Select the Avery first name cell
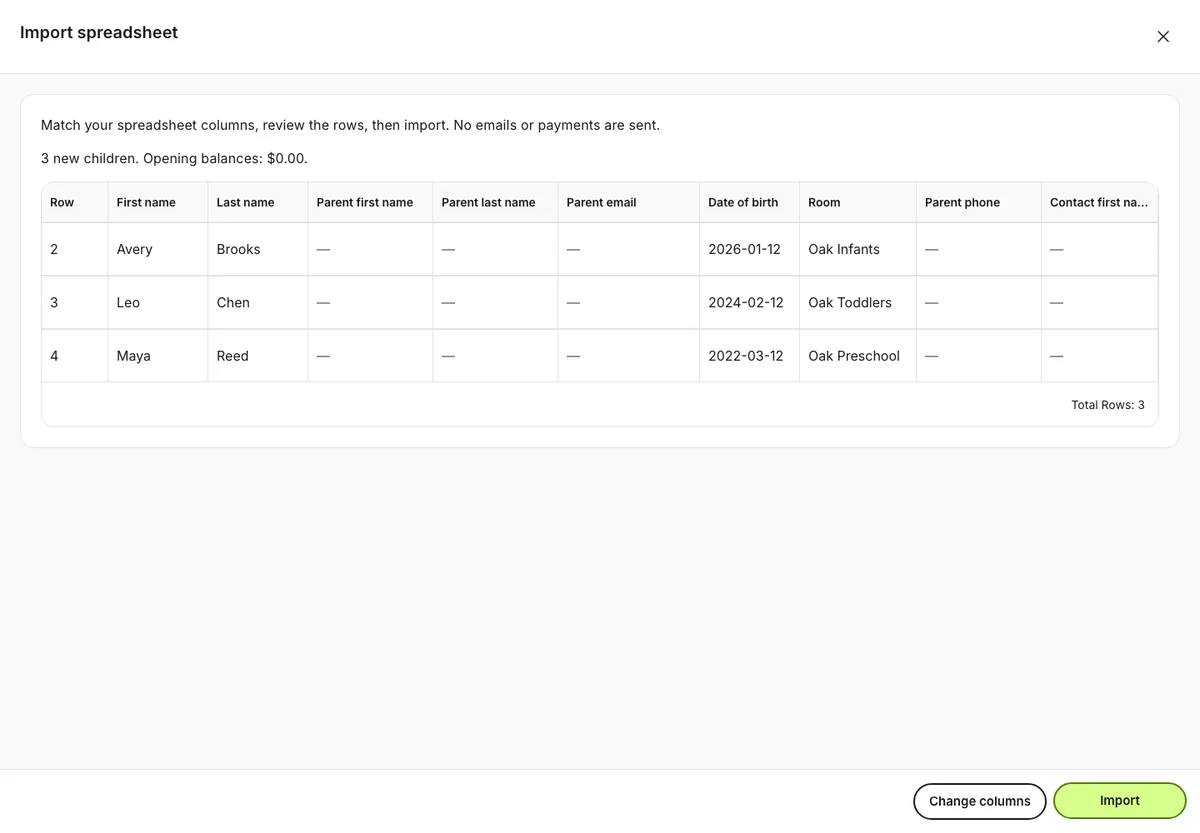The height and width of the screenshot is (833, 1200). [158, 249]
